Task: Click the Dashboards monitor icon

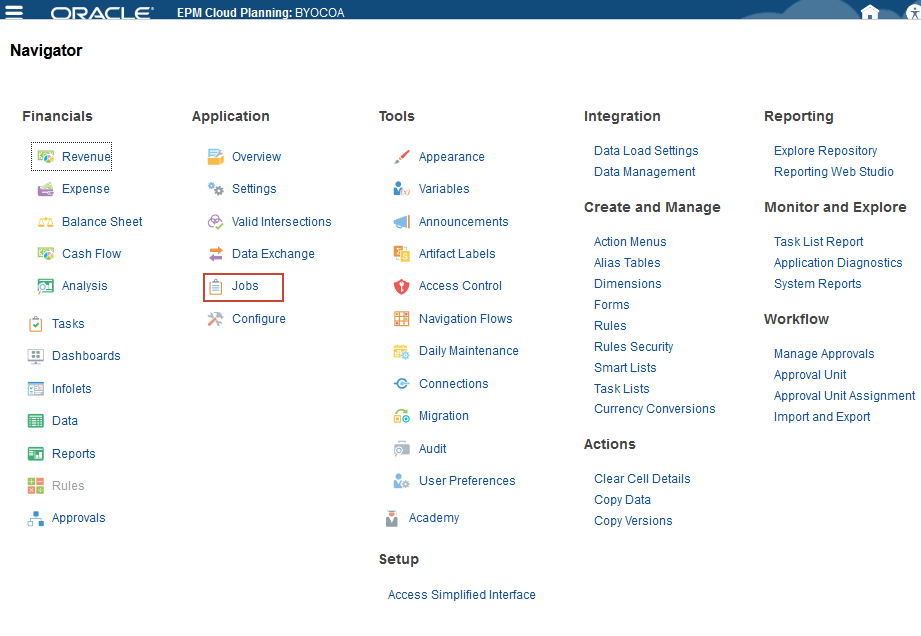Action: (x=35, y=356)
